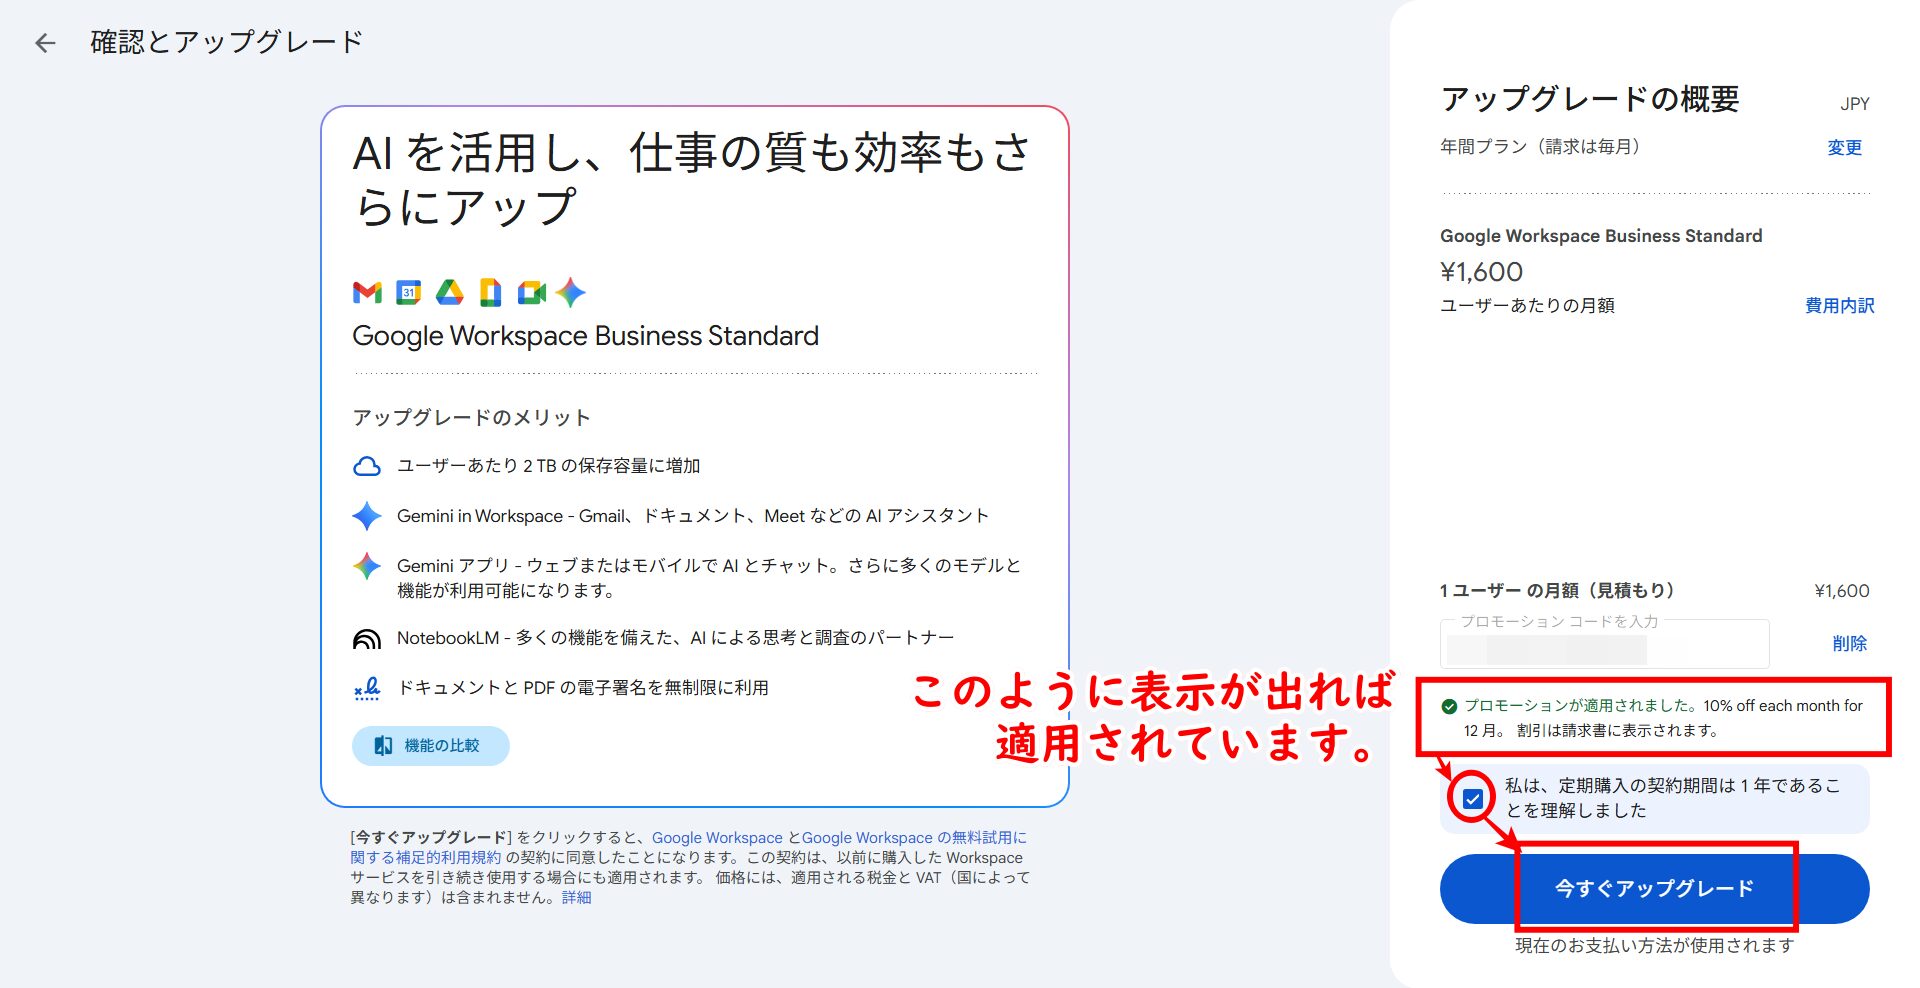
Task: Click the 詳細 details link
Action: click(x=576, y=898)
